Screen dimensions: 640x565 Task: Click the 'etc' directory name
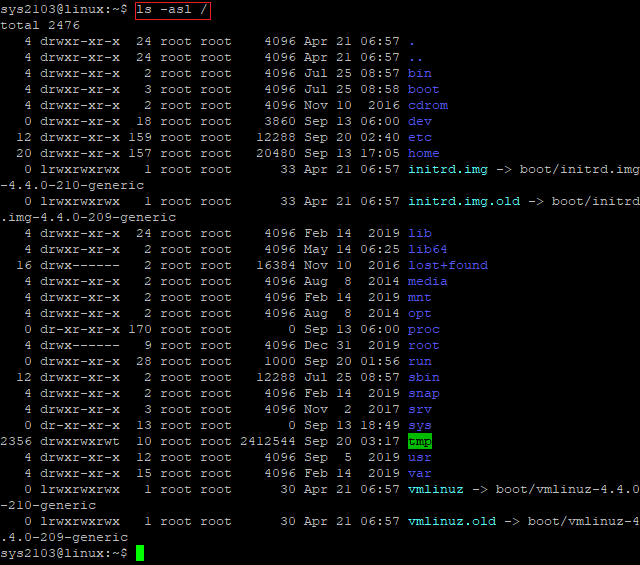(420, 137)
